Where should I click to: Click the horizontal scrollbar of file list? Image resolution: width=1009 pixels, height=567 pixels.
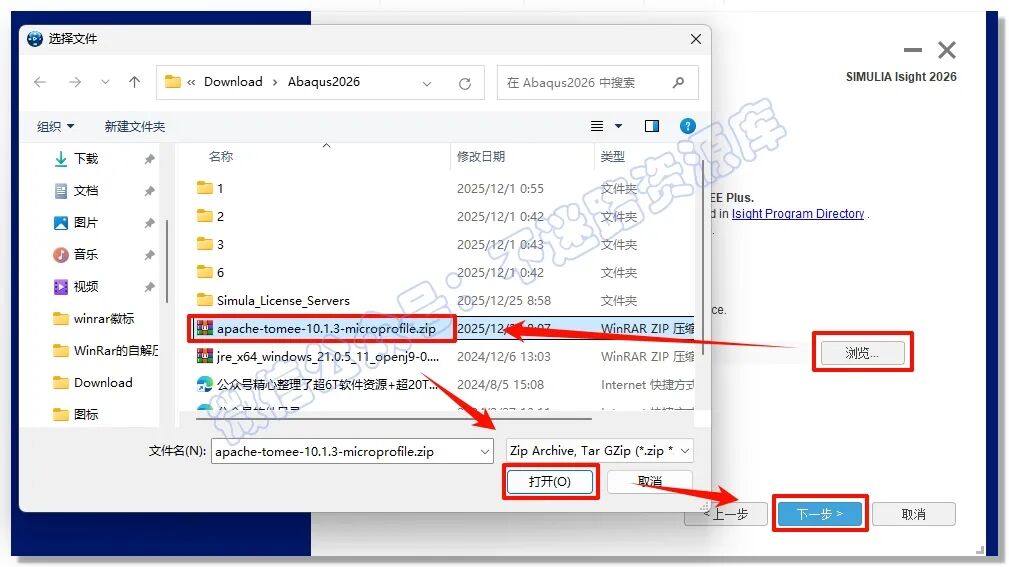pos(394,419)
